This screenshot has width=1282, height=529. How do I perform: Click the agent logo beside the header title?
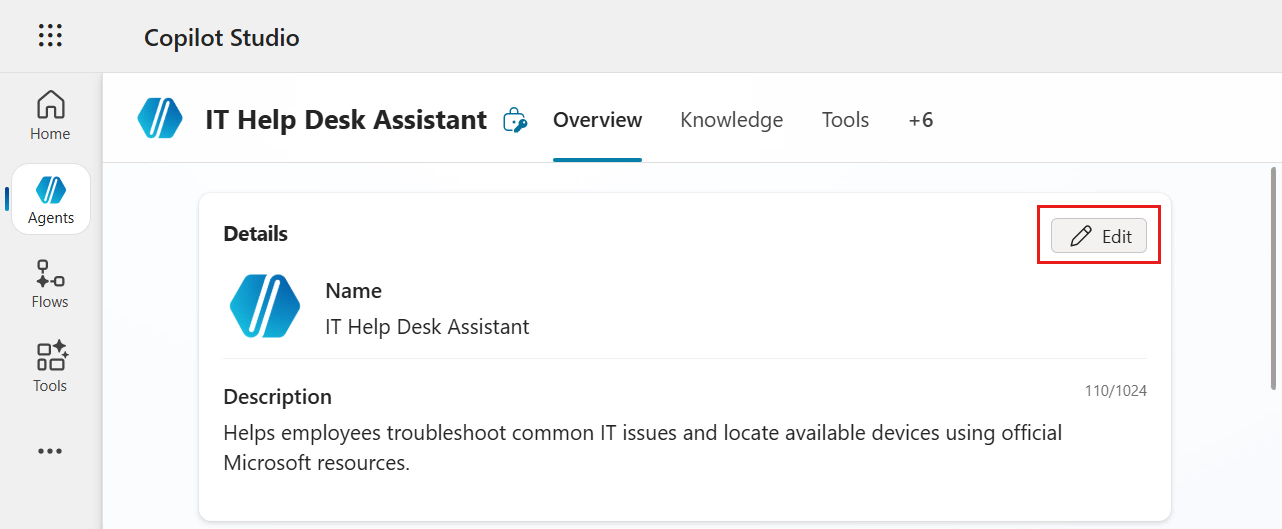pyautogui.click(x=160, y=119)
